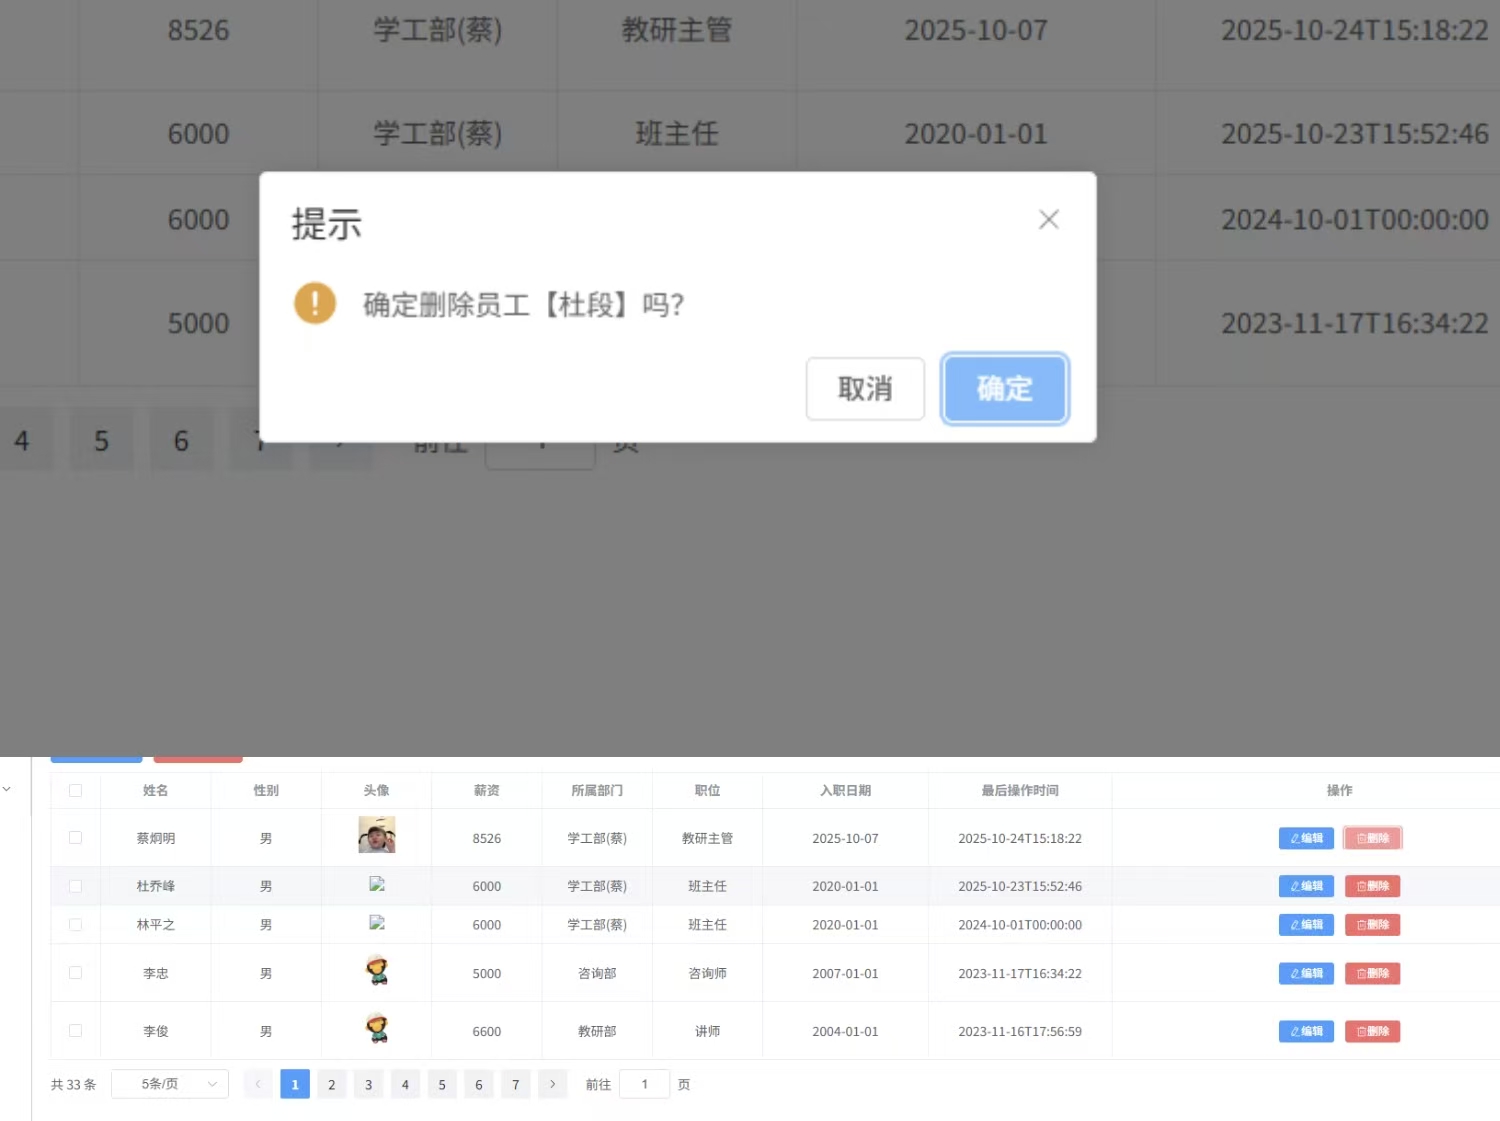
Task: Confirm deletion with the 确定 button
Action: pyautogui.click(x=1004, y=389)
